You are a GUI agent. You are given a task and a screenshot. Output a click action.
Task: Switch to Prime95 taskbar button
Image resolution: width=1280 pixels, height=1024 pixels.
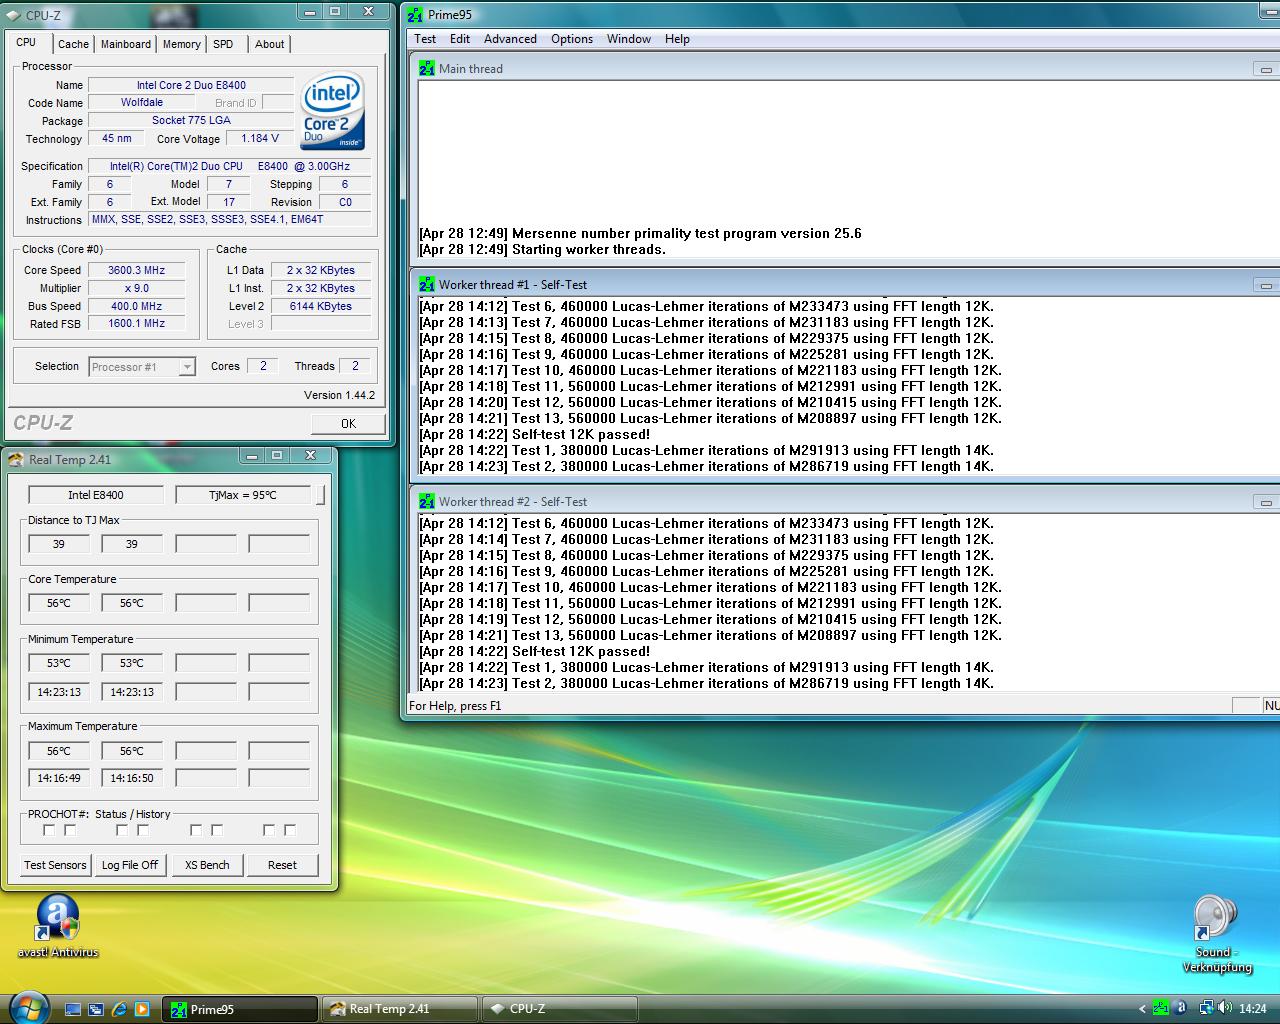tap(240, 1009)
